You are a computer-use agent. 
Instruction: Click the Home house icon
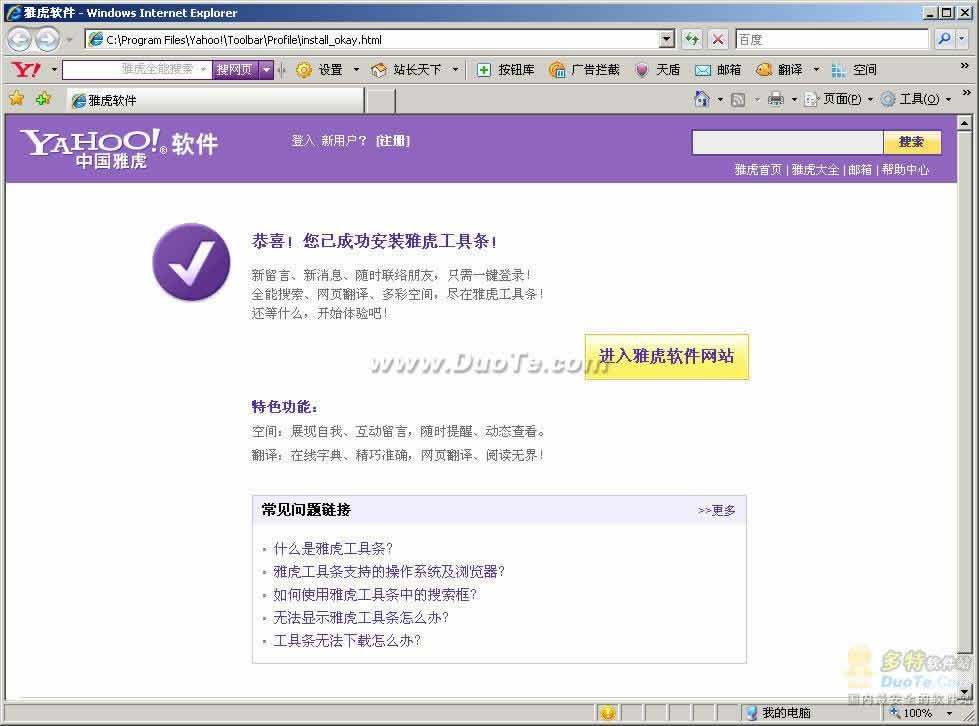pos(702,99)
